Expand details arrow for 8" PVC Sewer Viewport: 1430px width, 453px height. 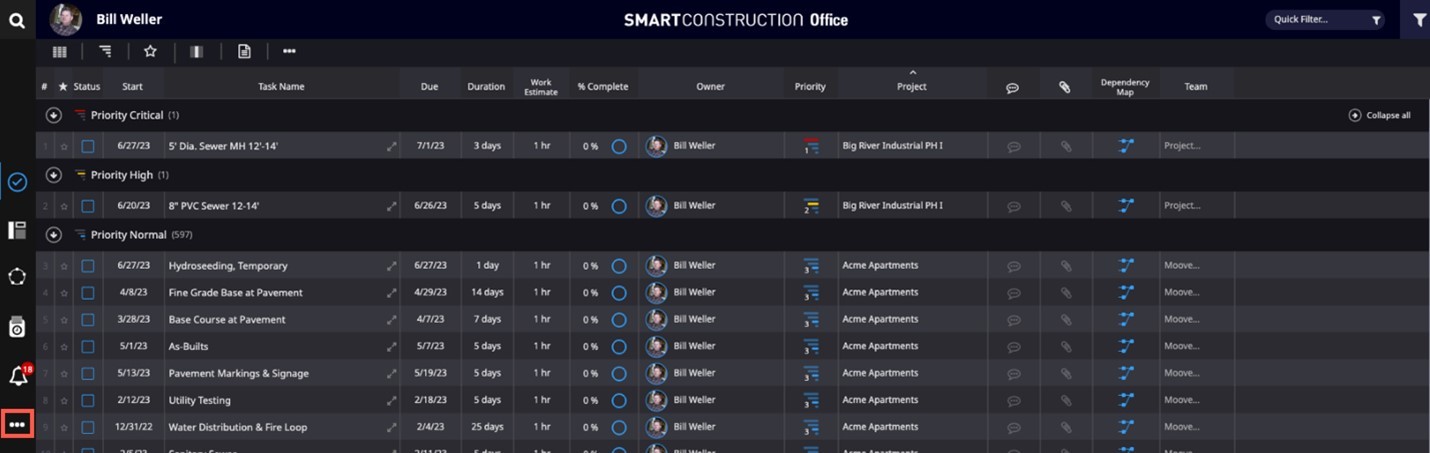392,207
